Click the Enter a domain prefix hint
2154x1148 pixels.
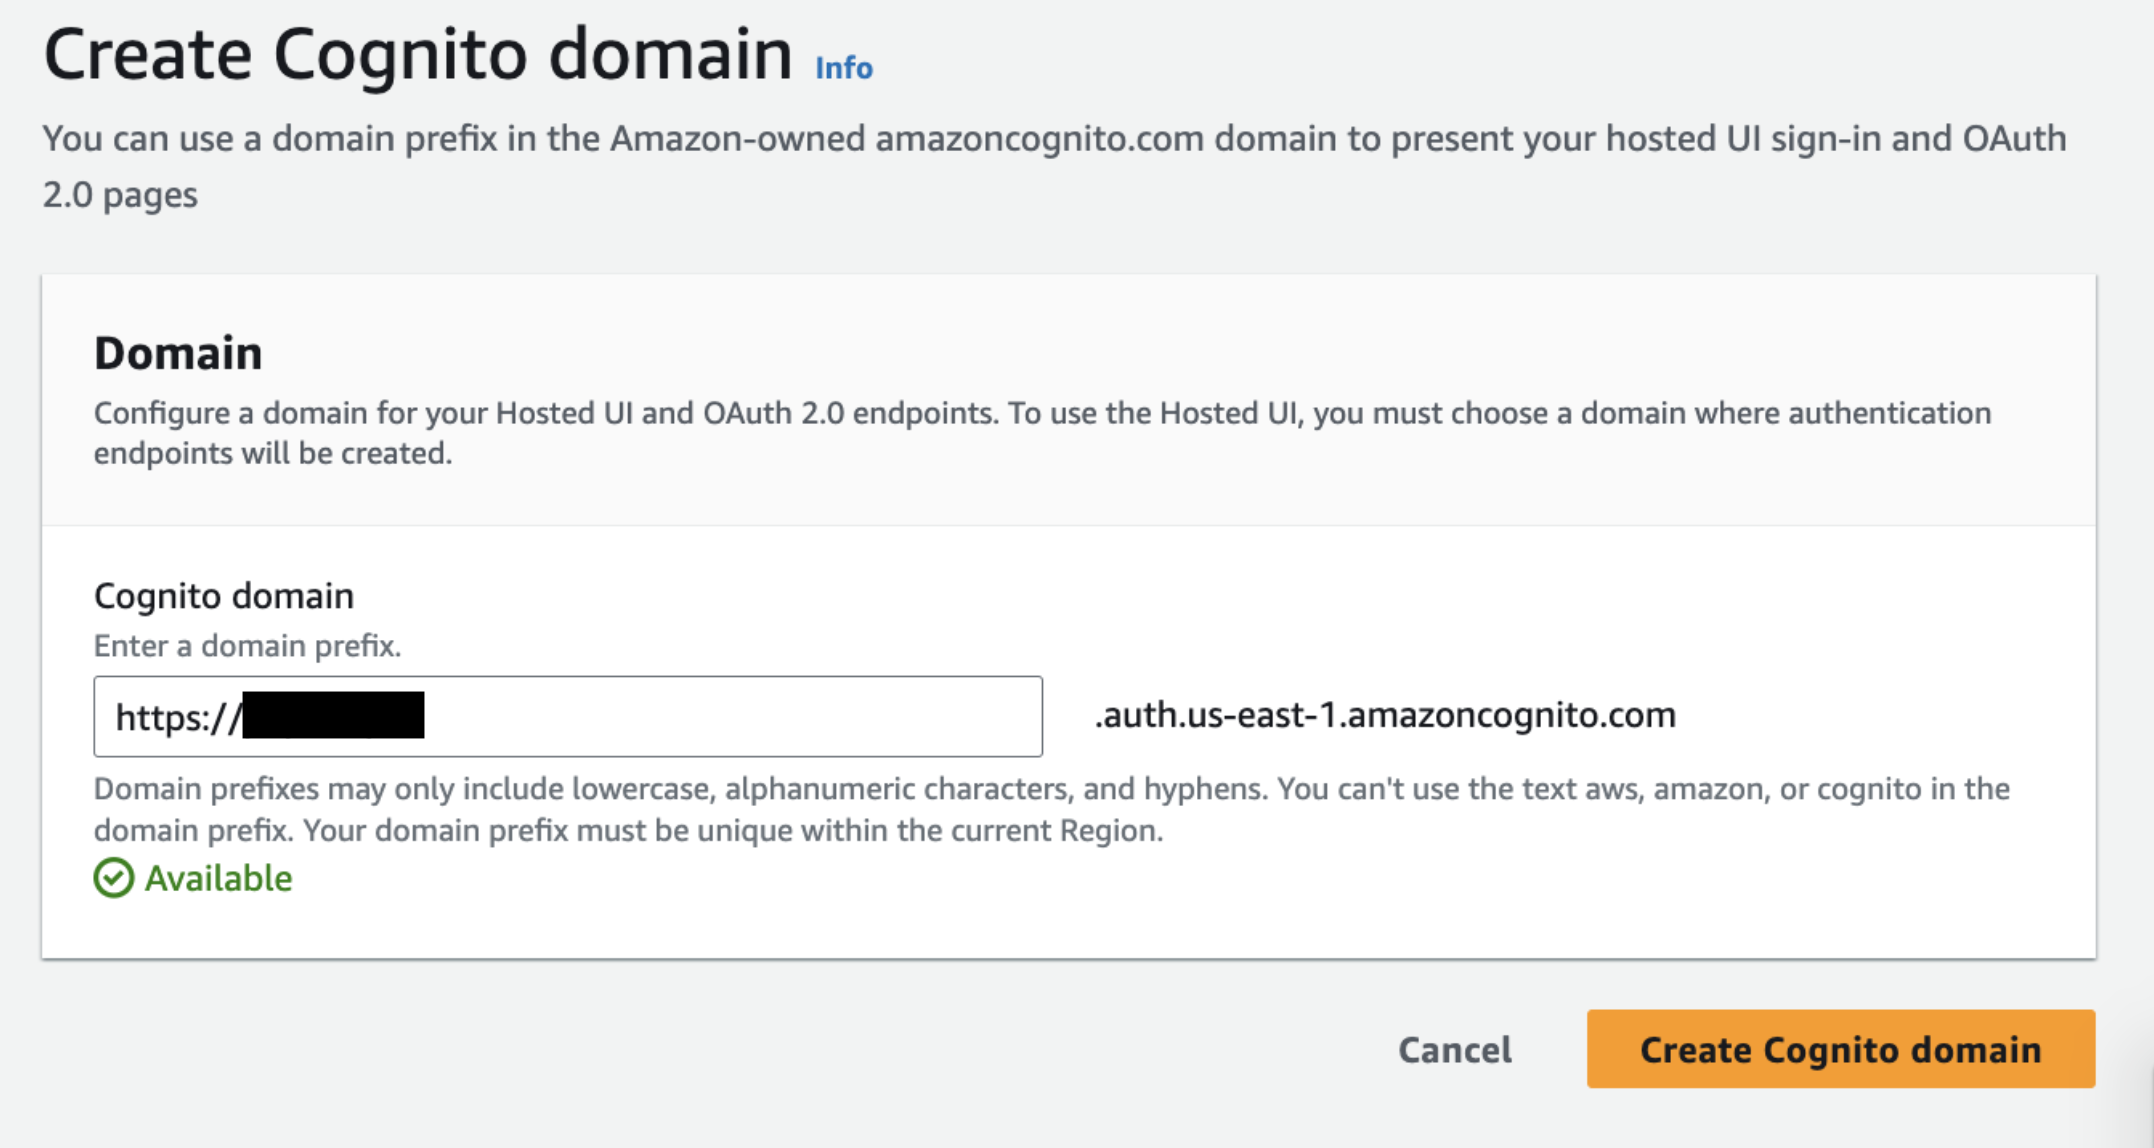pos(247,646)
